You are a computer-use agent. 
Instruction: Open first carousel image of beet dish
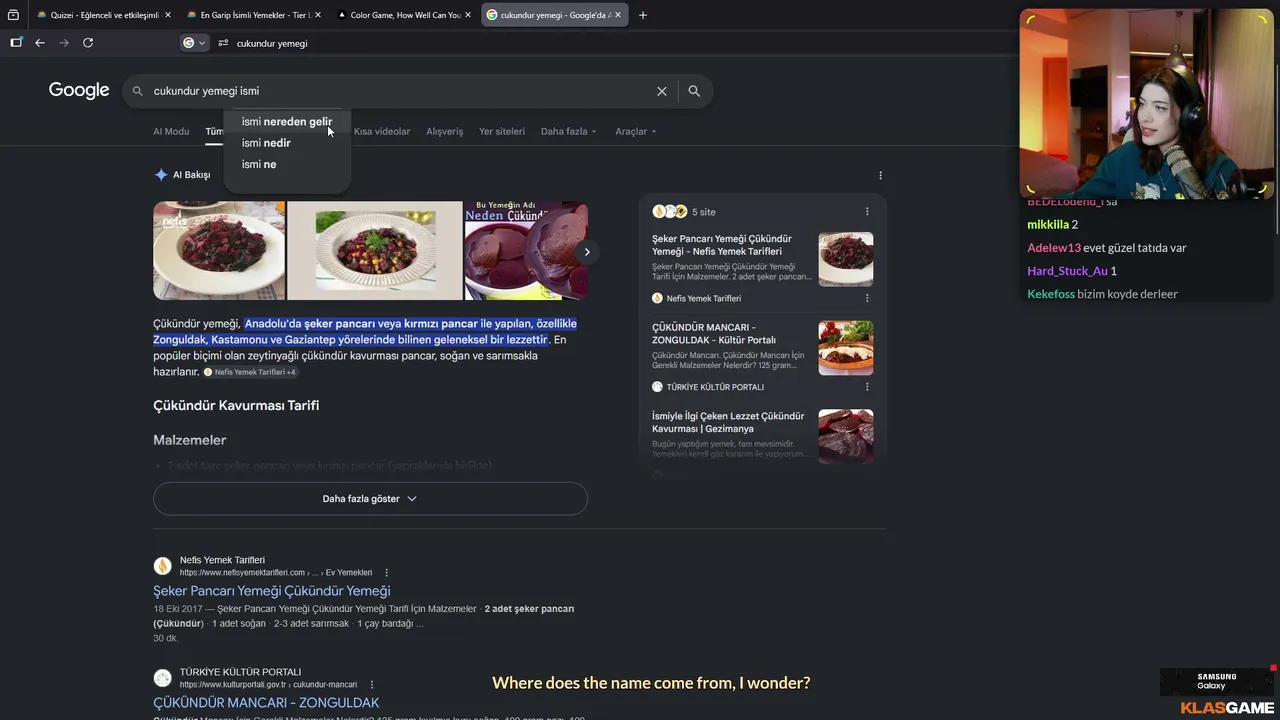pyautogui.click(x=219, y=251)
